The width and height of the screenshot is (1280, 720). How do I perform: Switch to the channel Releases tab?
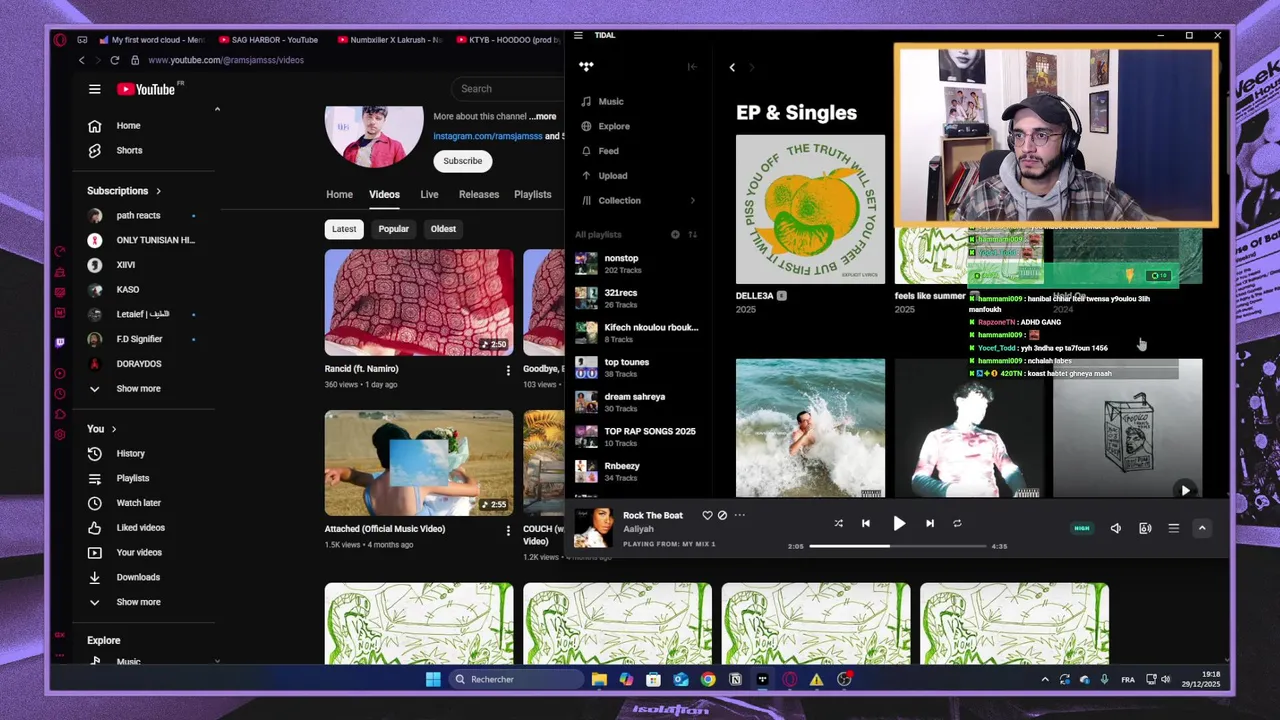click(478, 194)
